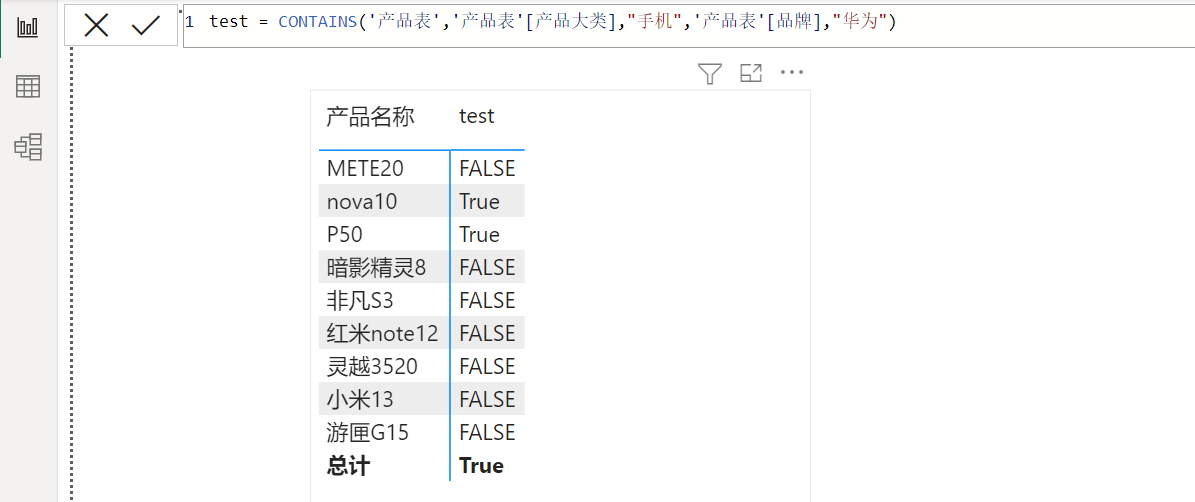Click the FALSE value for 暗影精灵8

point(487,267)
